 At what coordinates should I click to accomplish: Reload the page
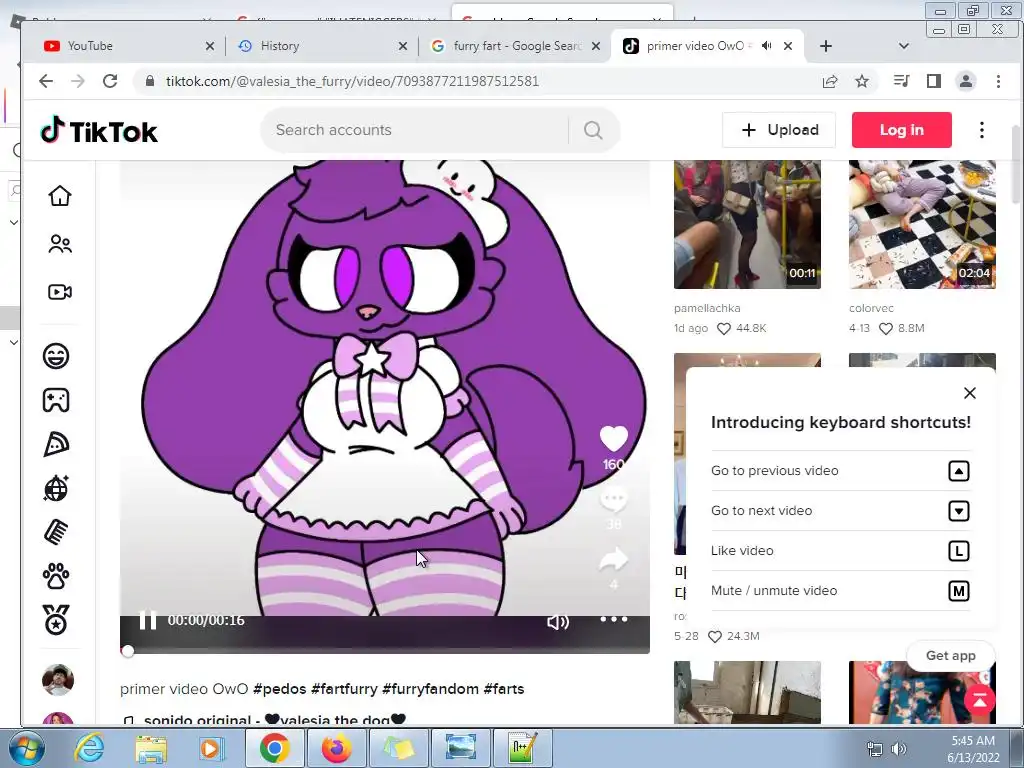click(x=110, y=81)
